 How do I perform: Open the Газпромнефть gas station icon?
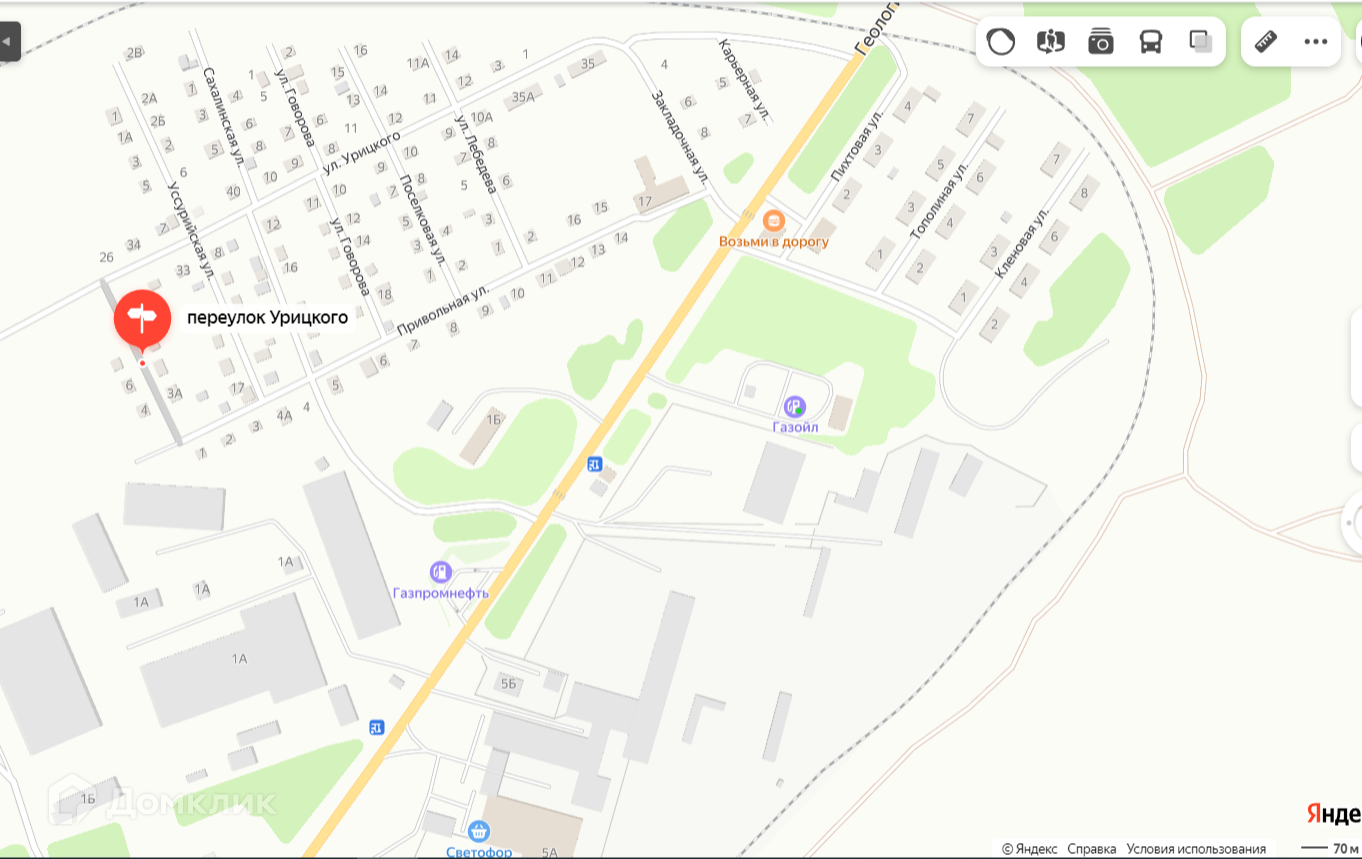click(440, 573)
